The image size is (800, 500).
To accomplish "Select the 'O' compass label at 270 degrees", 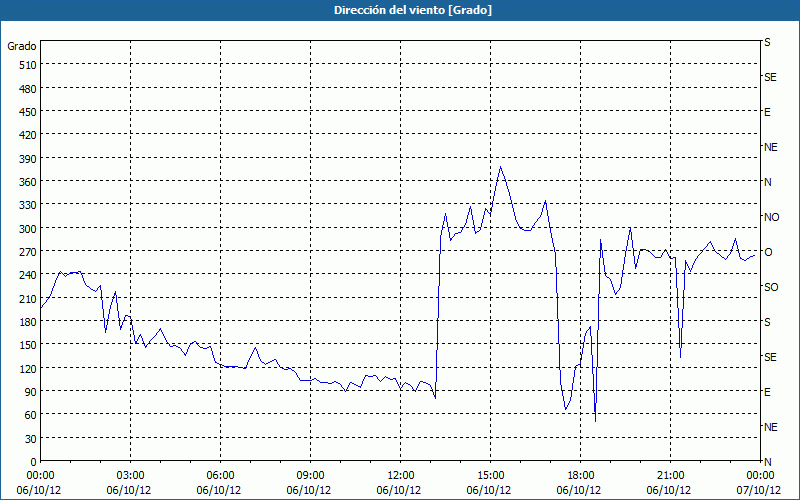I will coord(768,252).
